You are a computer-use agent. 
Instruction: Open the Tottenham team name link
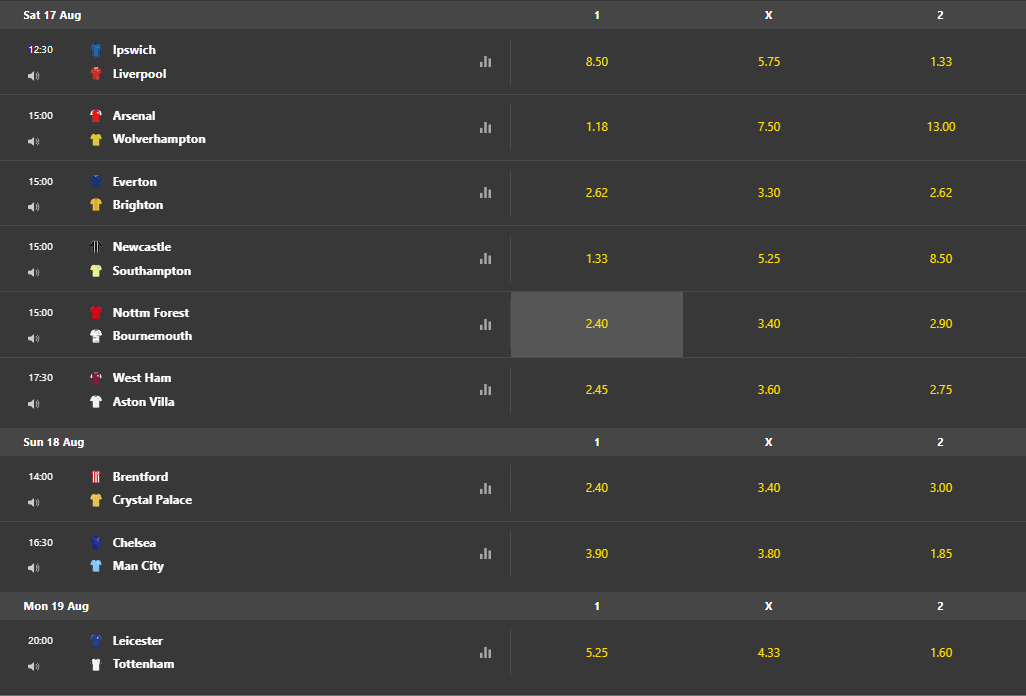click(143, 663)
